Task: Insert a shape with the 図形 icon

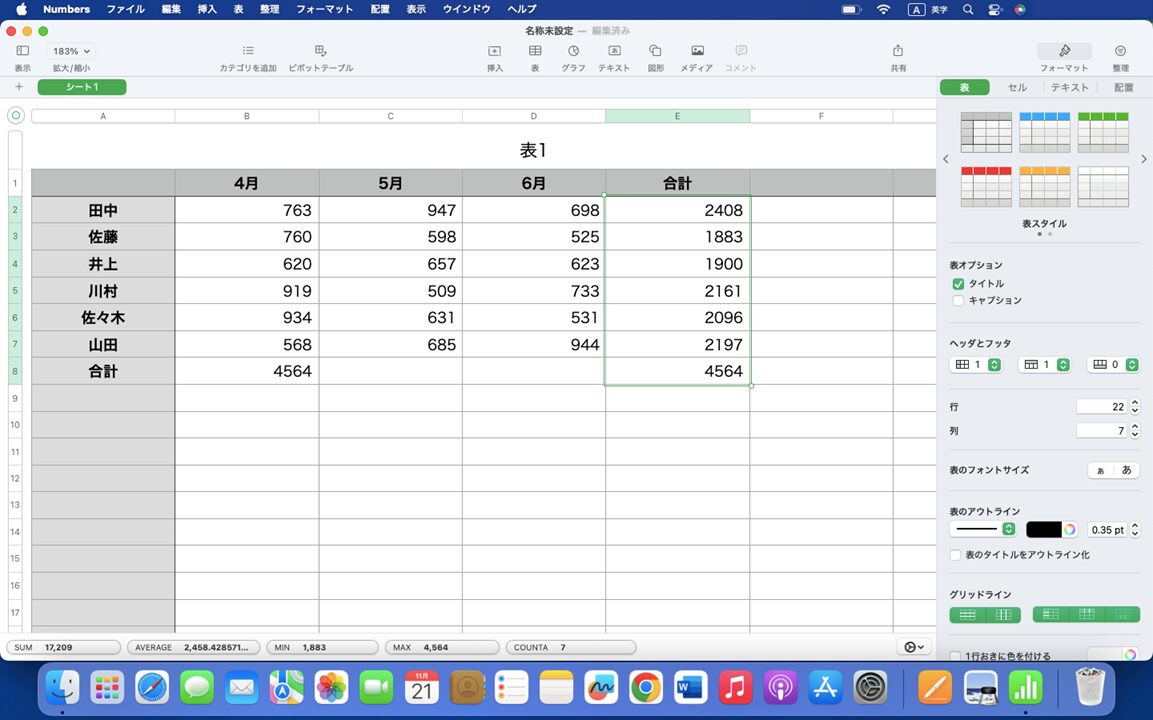Action: tap(655, 56)
